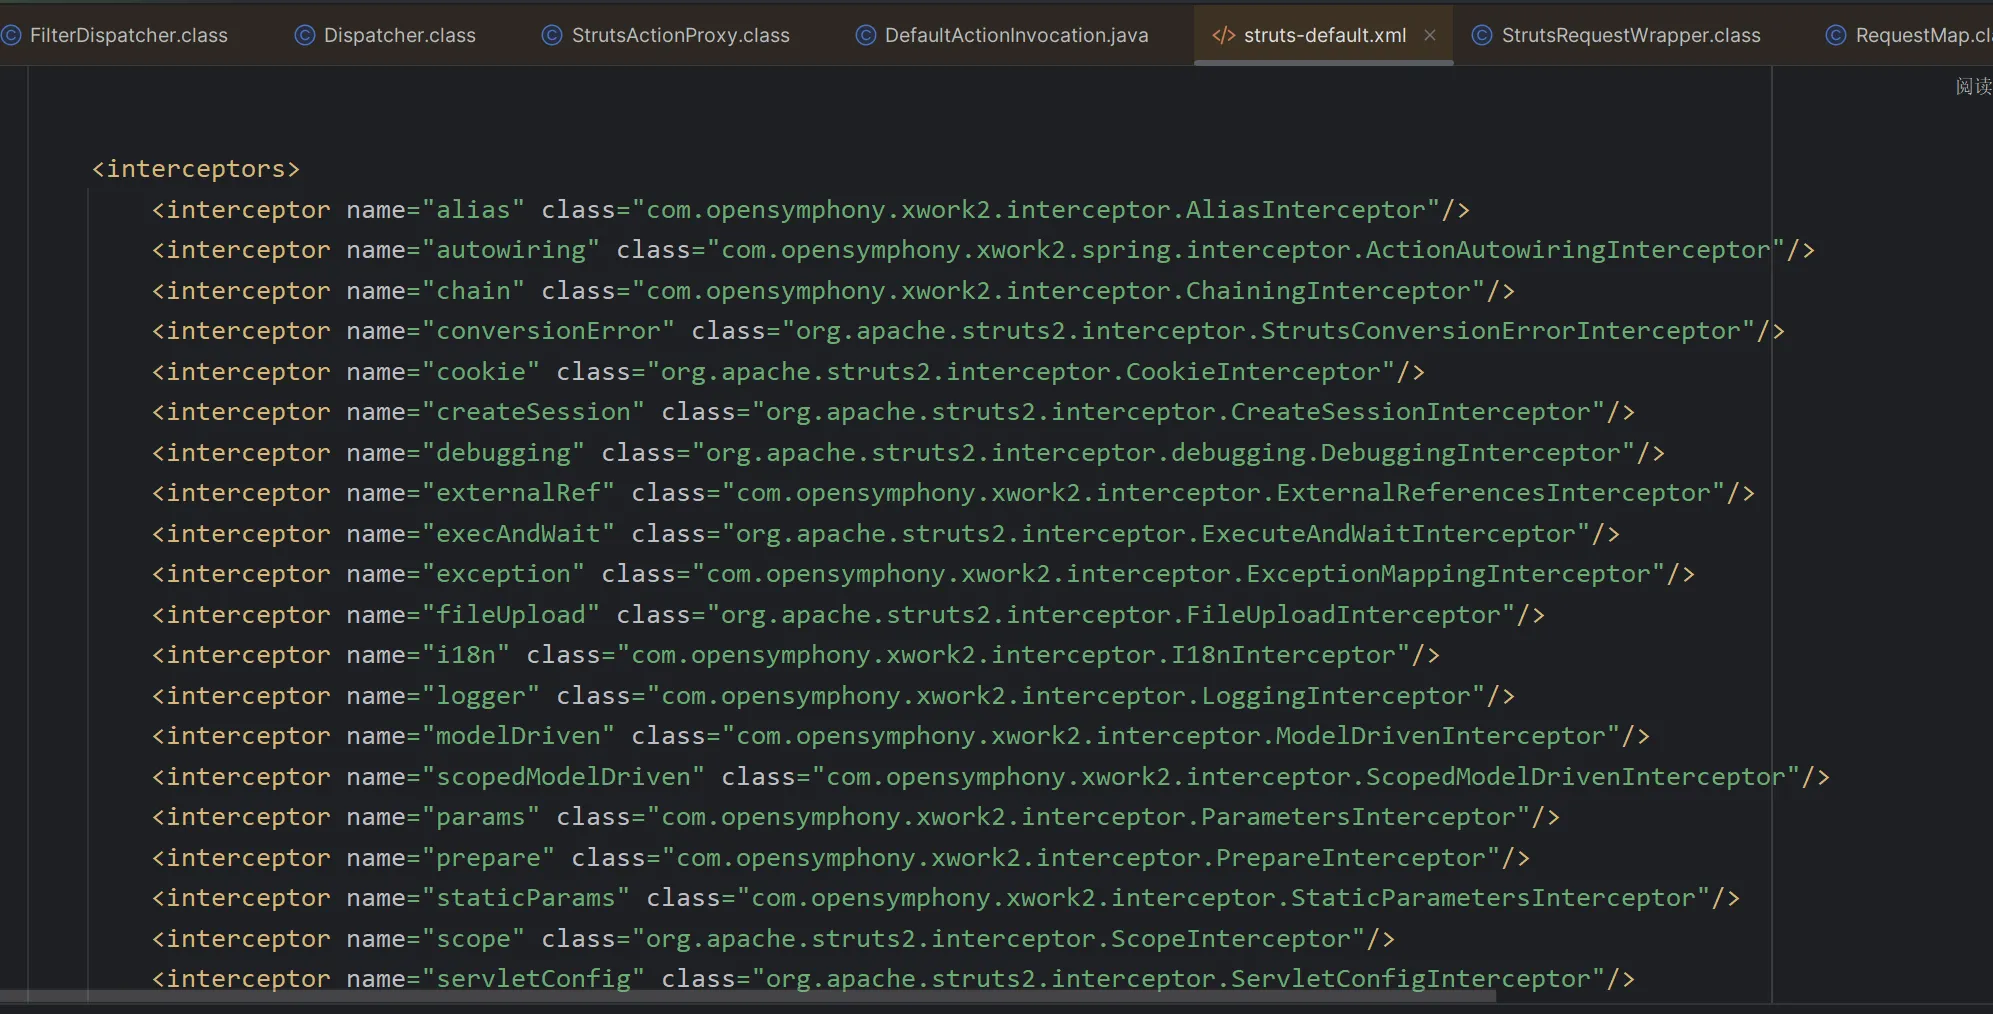The width and height of the screenshot is (1993, 1014).
Task: Click the "scopedModelDriven" interceptor name value
Action: (563, 777)
